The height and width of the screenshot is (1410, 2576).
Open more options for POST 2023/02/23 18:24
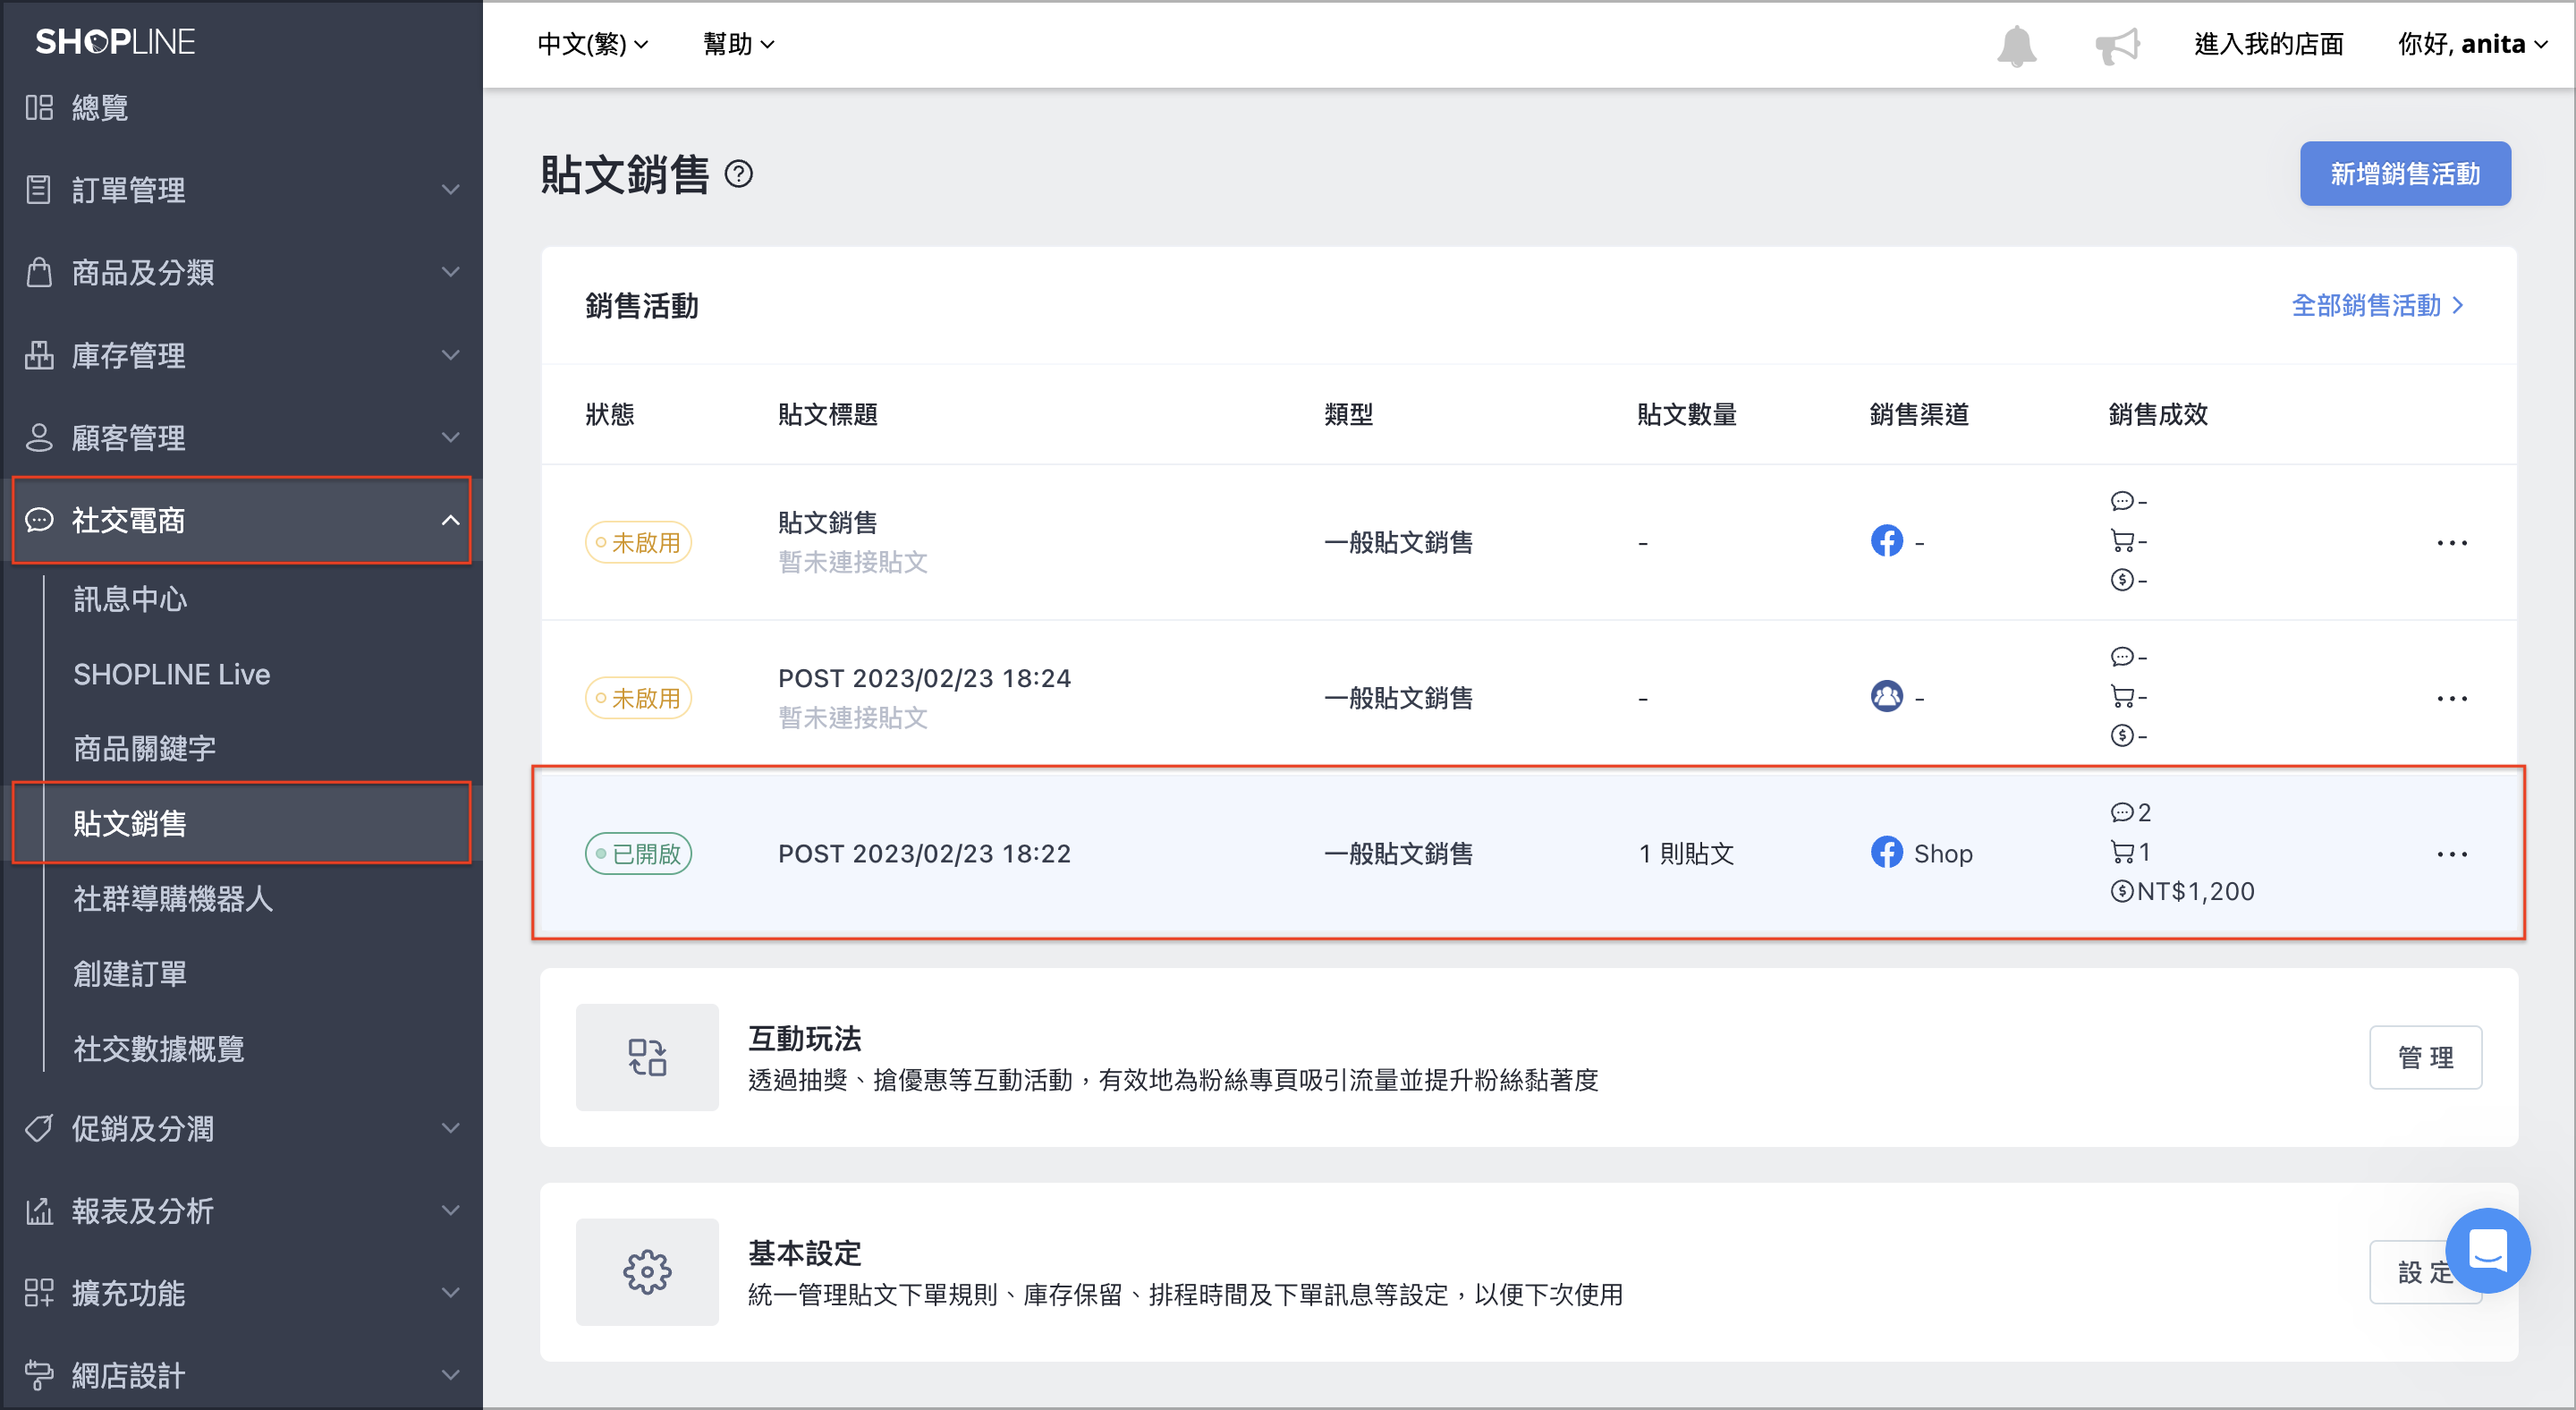tap(2451, 698)
